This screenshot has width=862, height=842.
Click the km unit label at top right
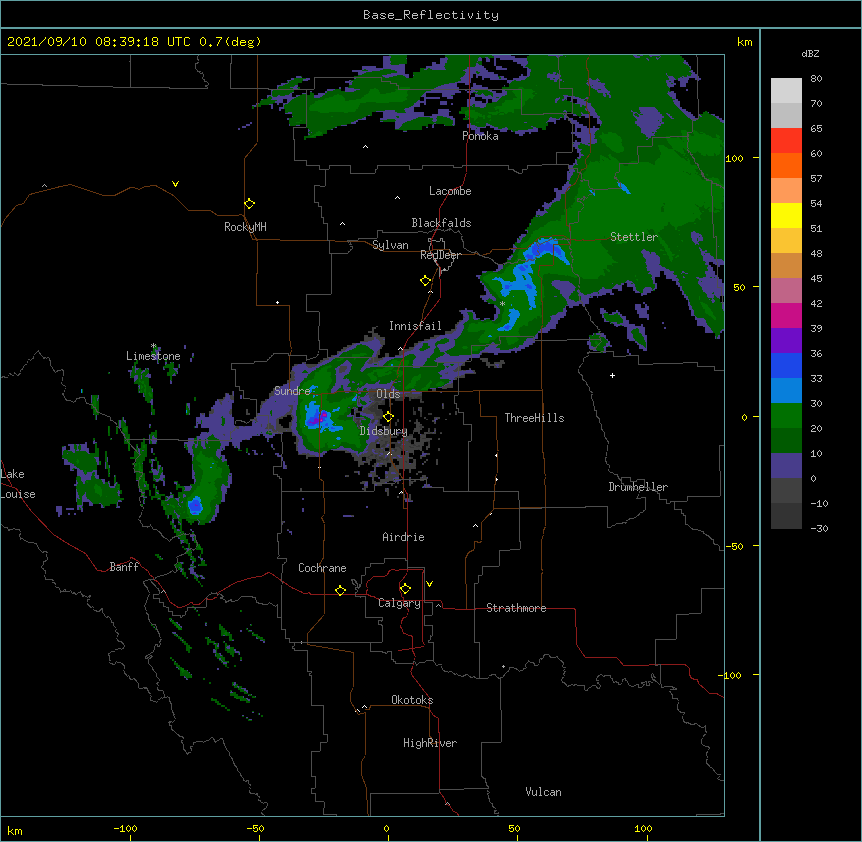pyautogui.click(x=744, y=42)
